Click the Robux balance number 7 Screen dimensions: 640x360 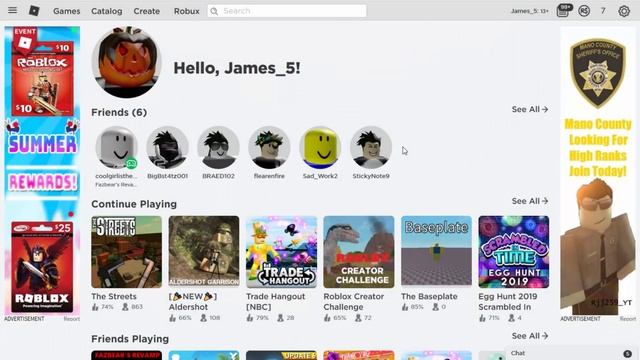click(603, 11)
